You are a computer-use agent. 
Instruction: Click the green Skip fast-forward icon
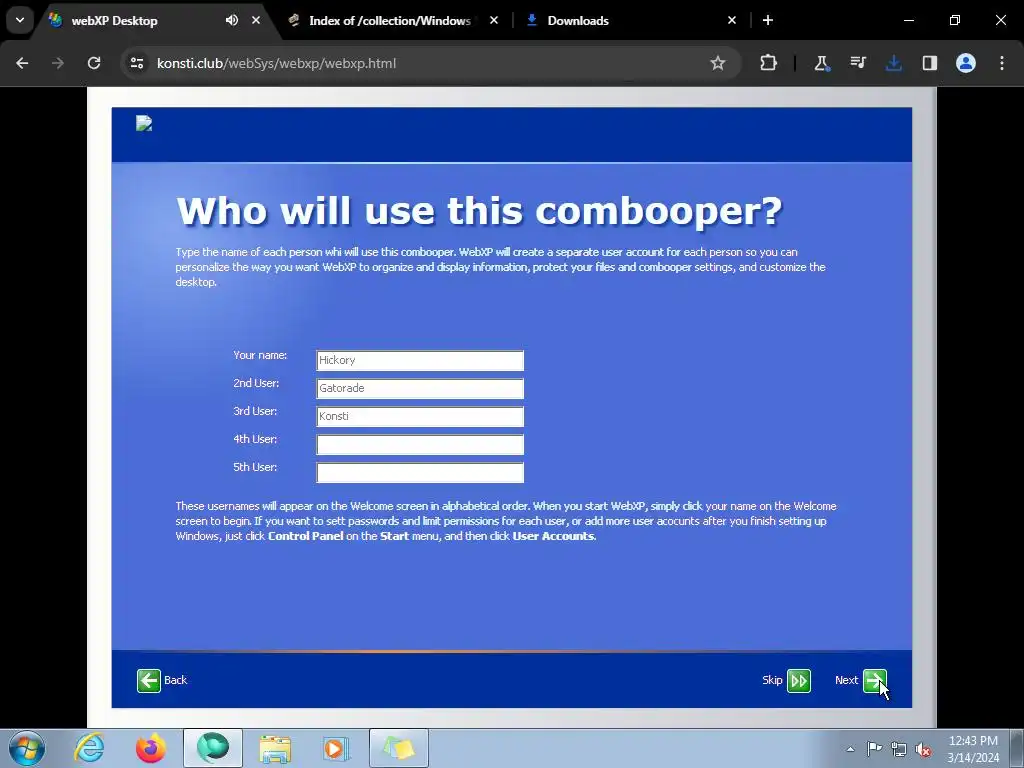(x=799, y=680)
